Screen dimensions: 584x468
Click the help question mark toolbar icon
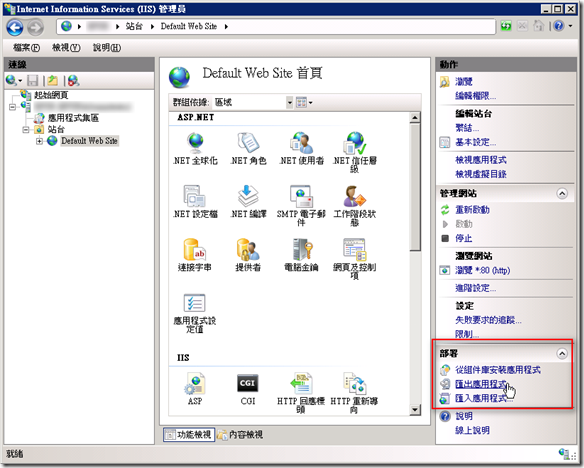559,26
